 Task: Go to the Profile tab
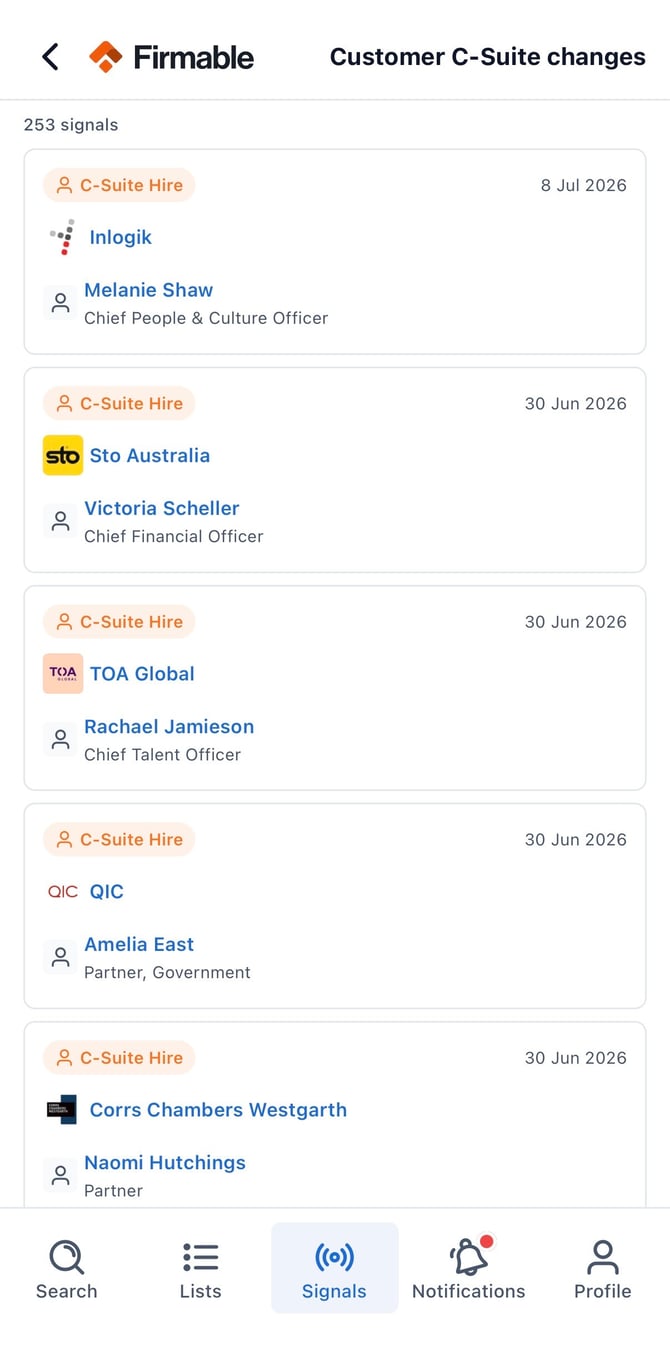coord(602,1269)
